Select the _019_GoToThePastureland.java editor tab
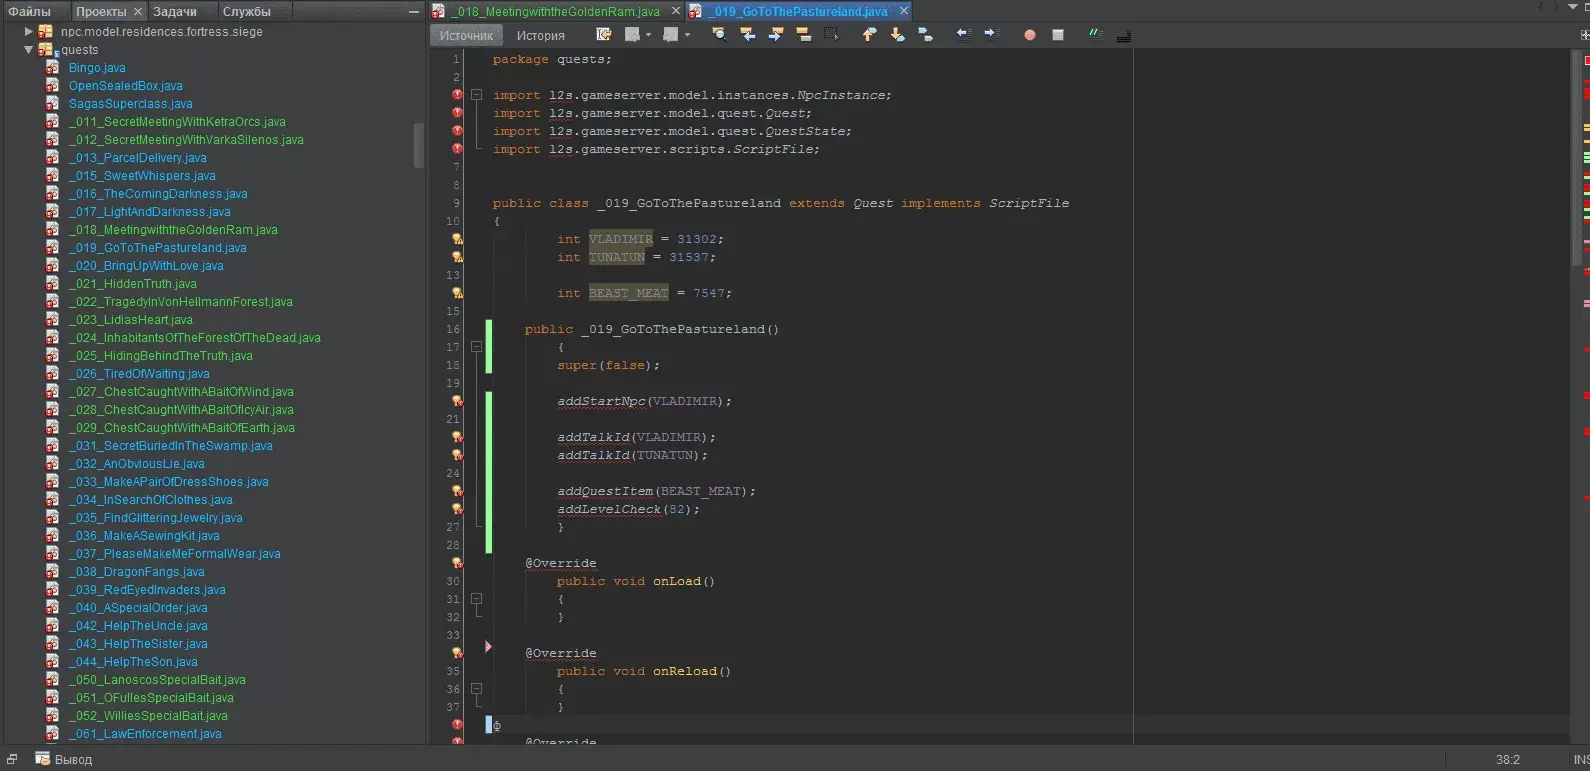The image size is (1590, 771). tap(799, 11)
